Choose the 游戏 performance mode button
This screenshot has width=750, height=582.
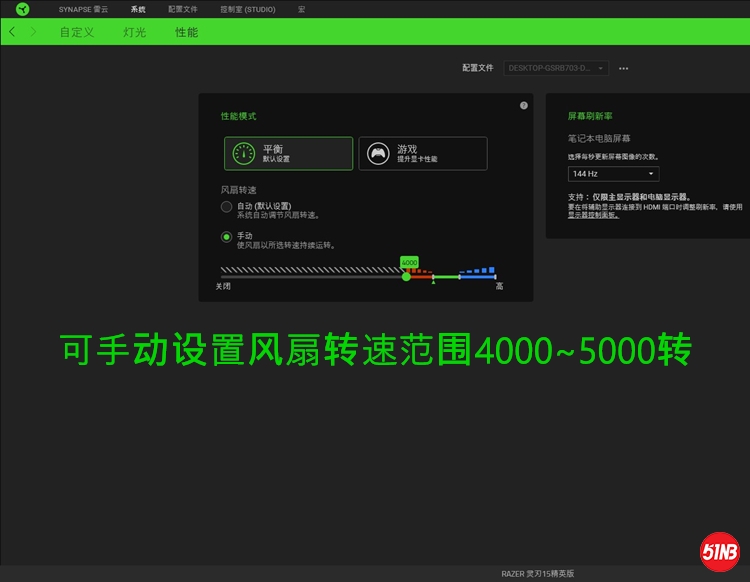coord(423,153)
